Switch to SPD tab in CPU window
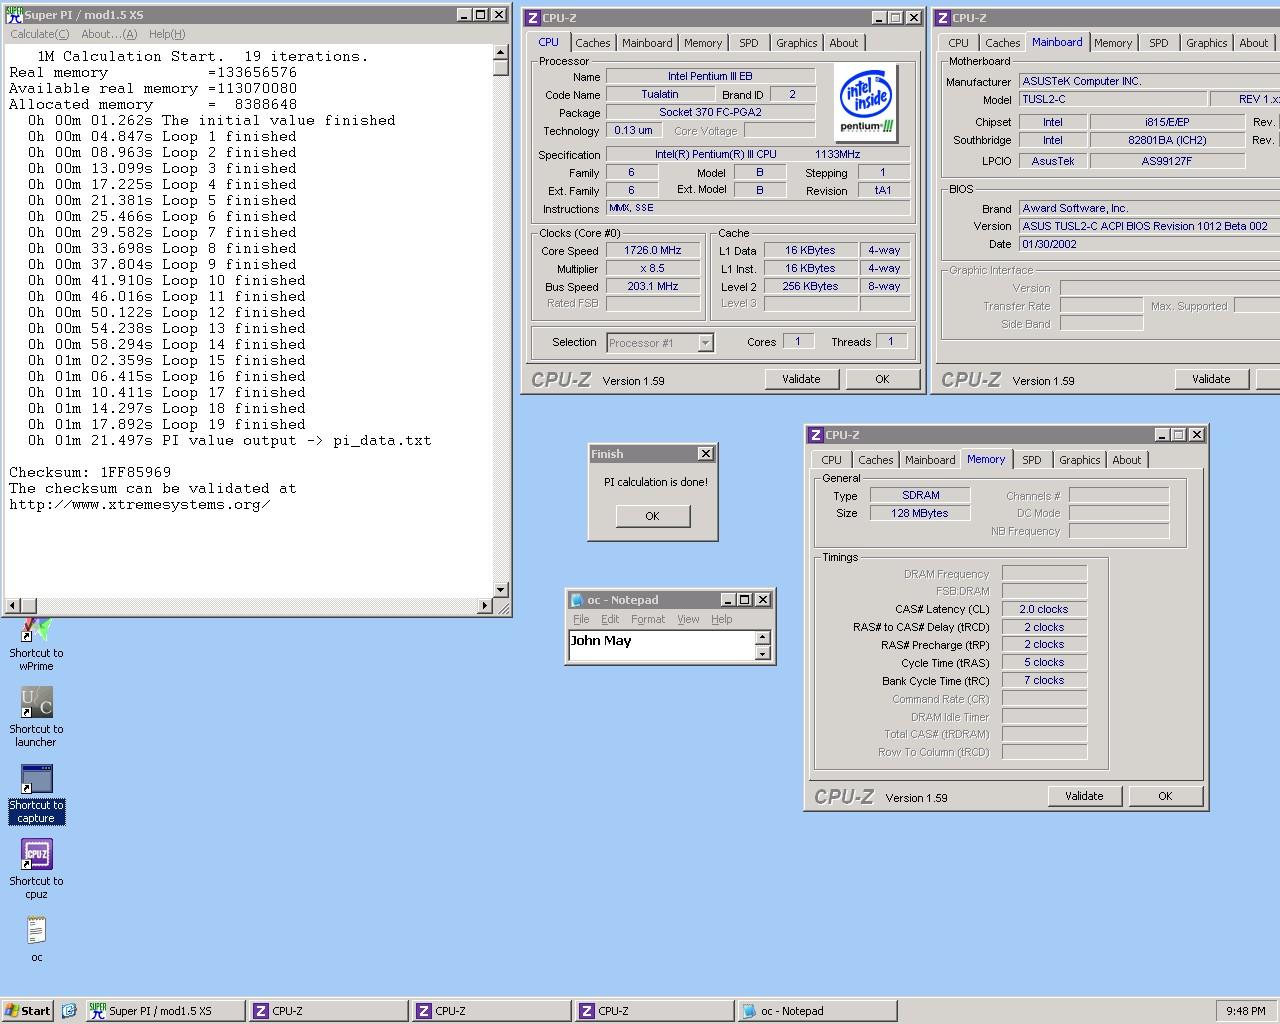 click(749, 43)
